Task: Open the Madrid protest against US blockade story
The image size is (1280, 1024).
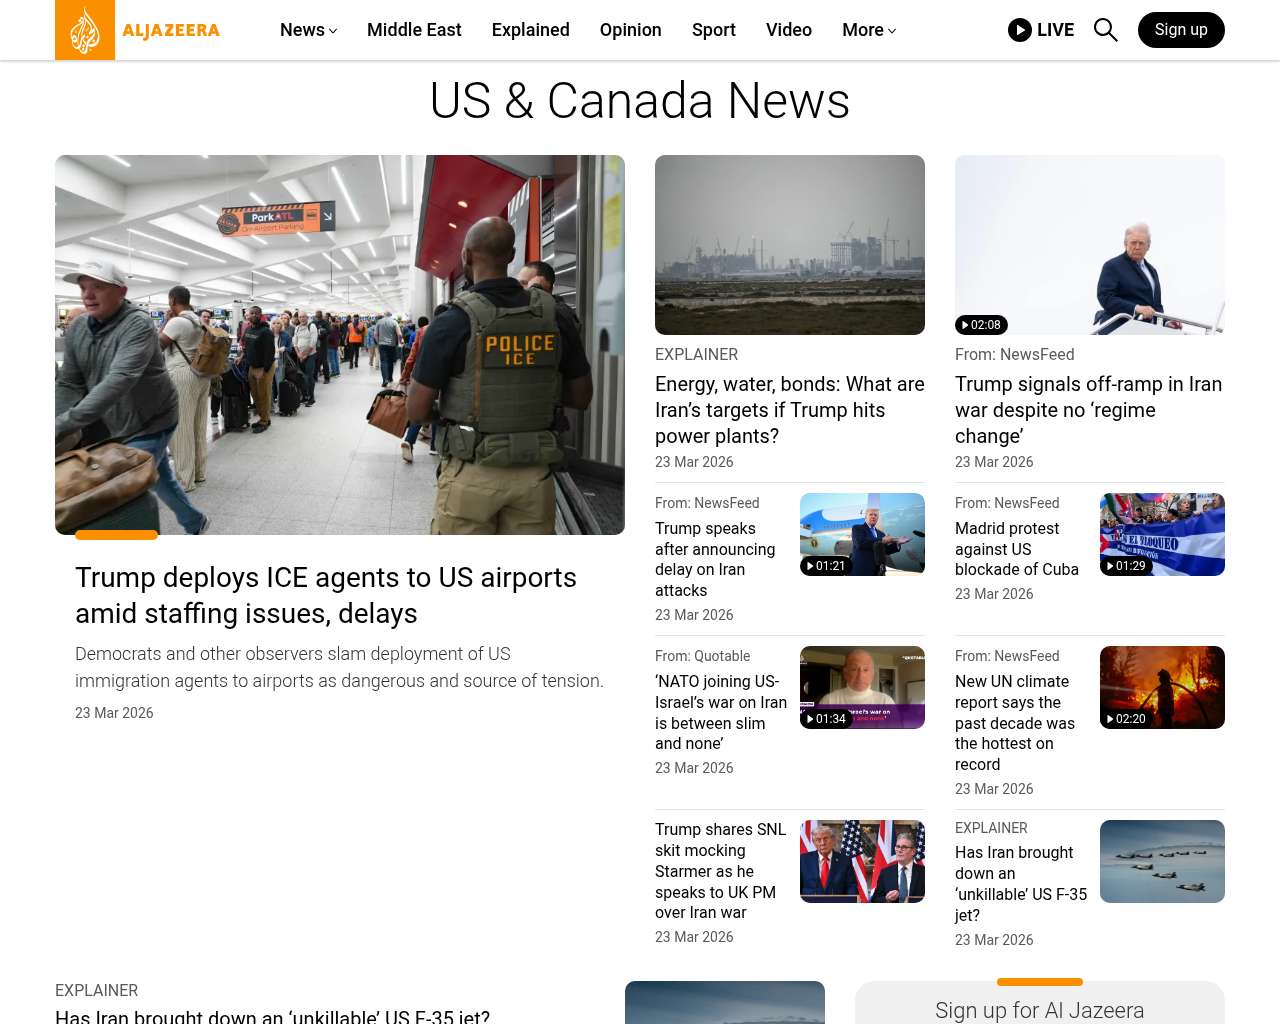Action: 1017,549
